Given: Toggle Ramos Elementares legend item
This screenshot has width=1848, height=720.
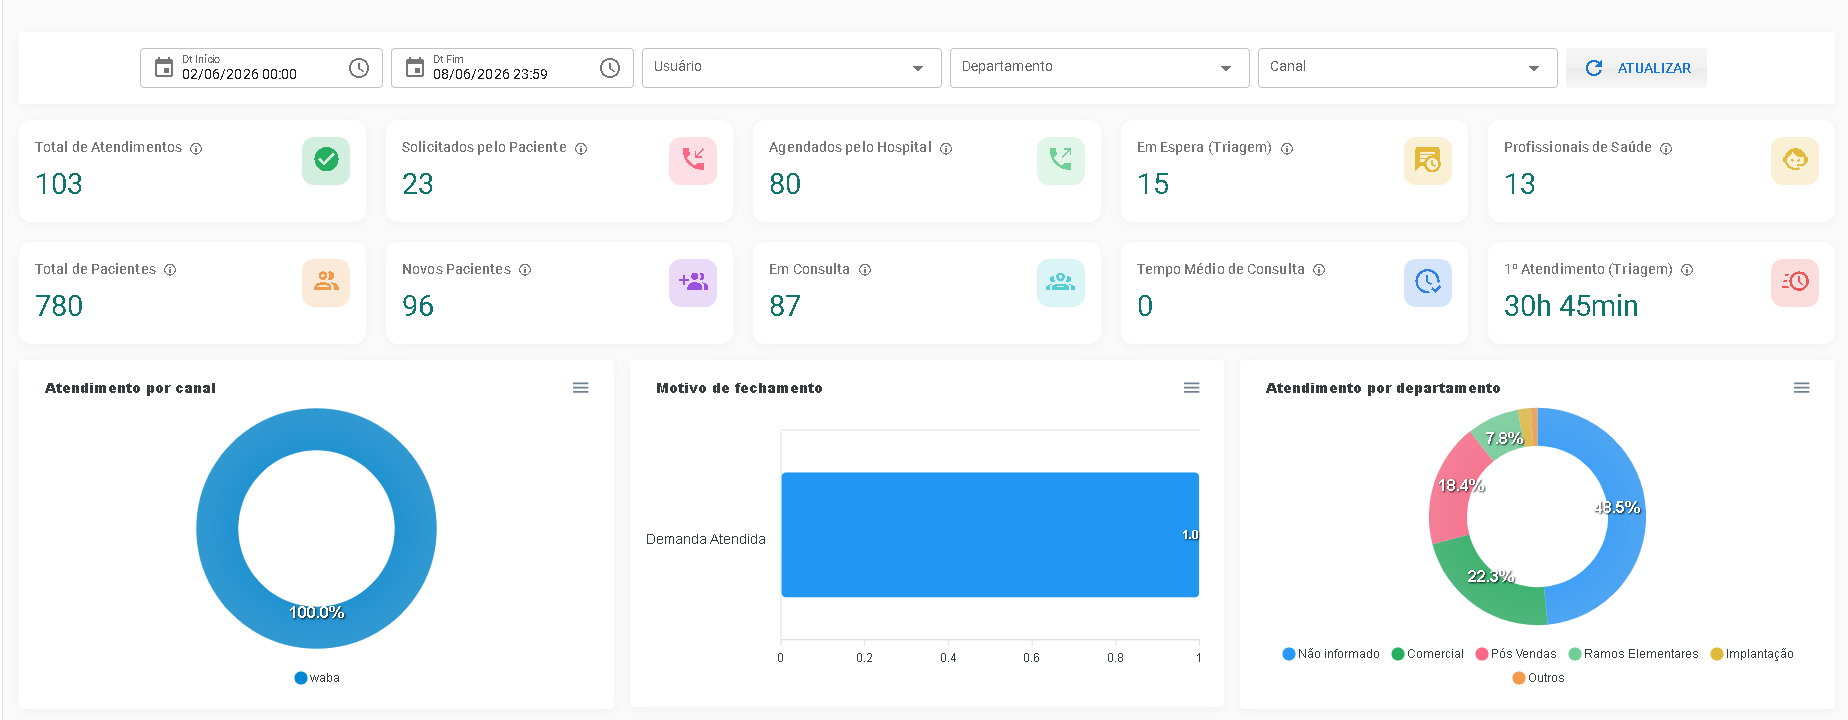Looking at the screenshot, I should click(x=1634, y=654).
